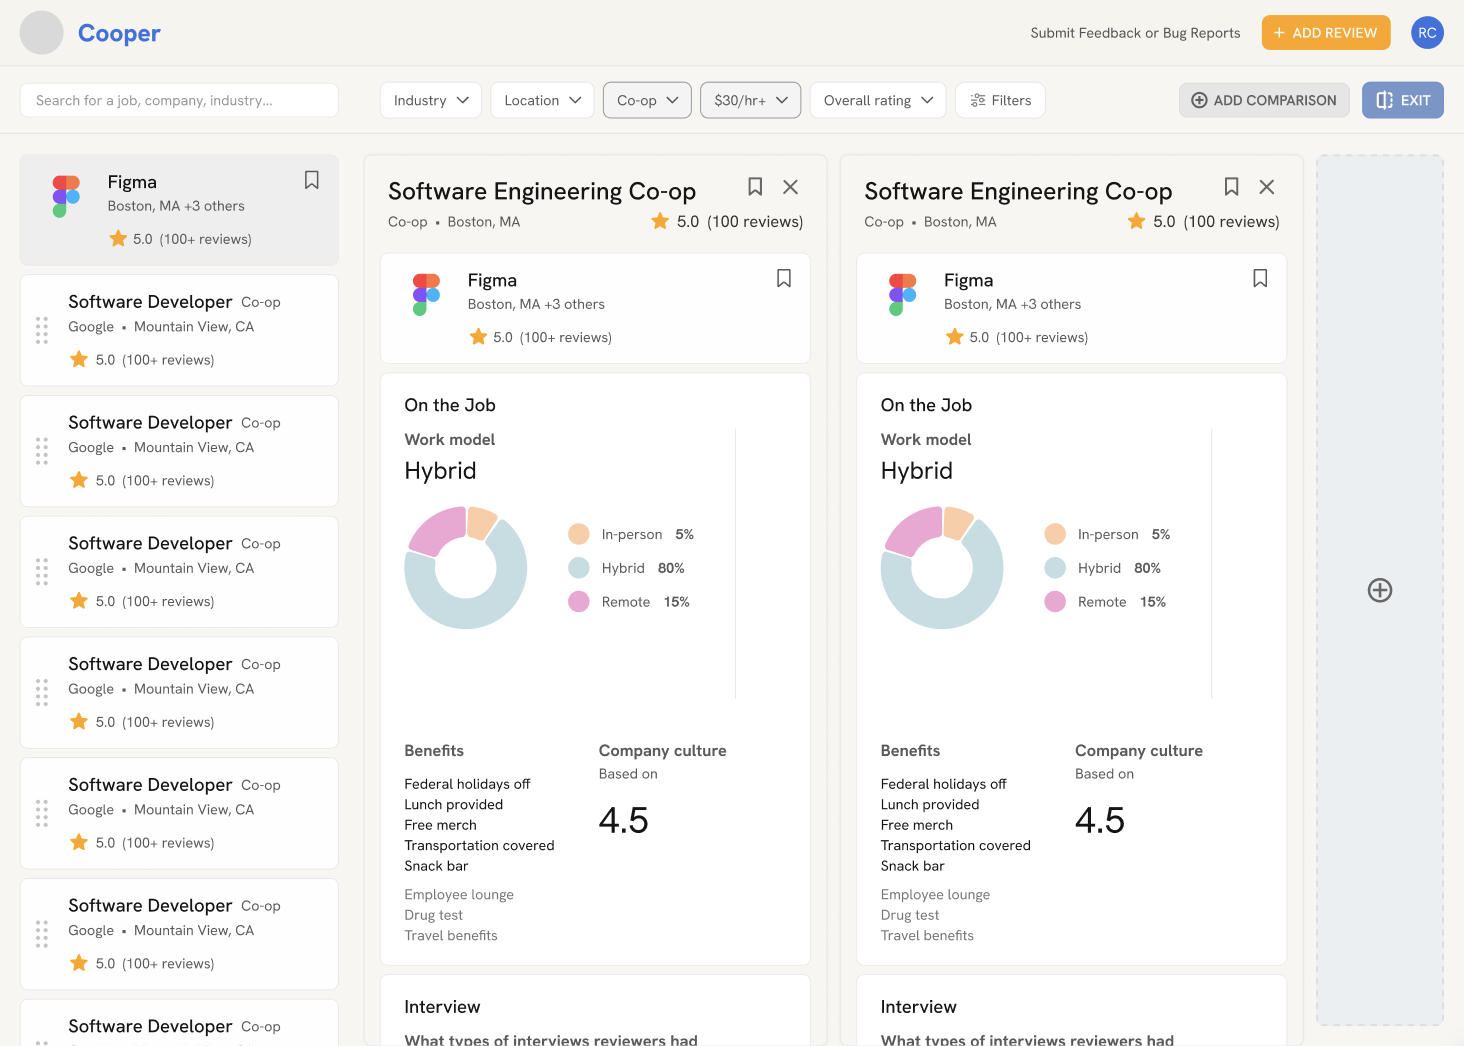Click the plus icon to add comparison column
Screen dimensions: 1464x1046
(1379, 590)
